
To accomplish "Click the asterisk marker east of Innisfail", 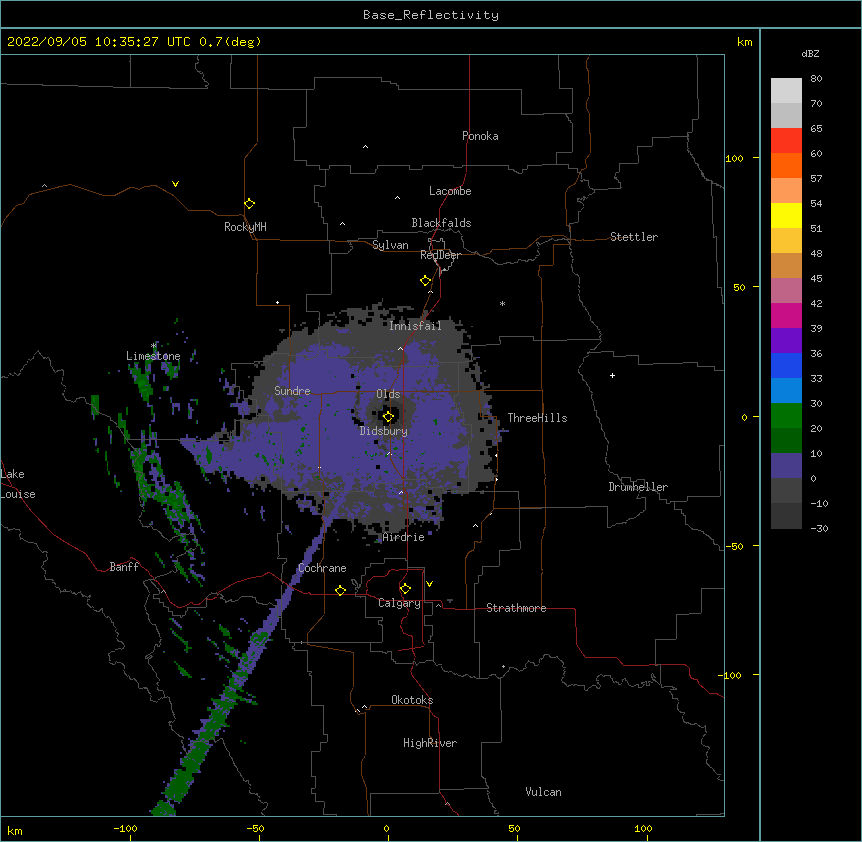I will pos(502,303).
